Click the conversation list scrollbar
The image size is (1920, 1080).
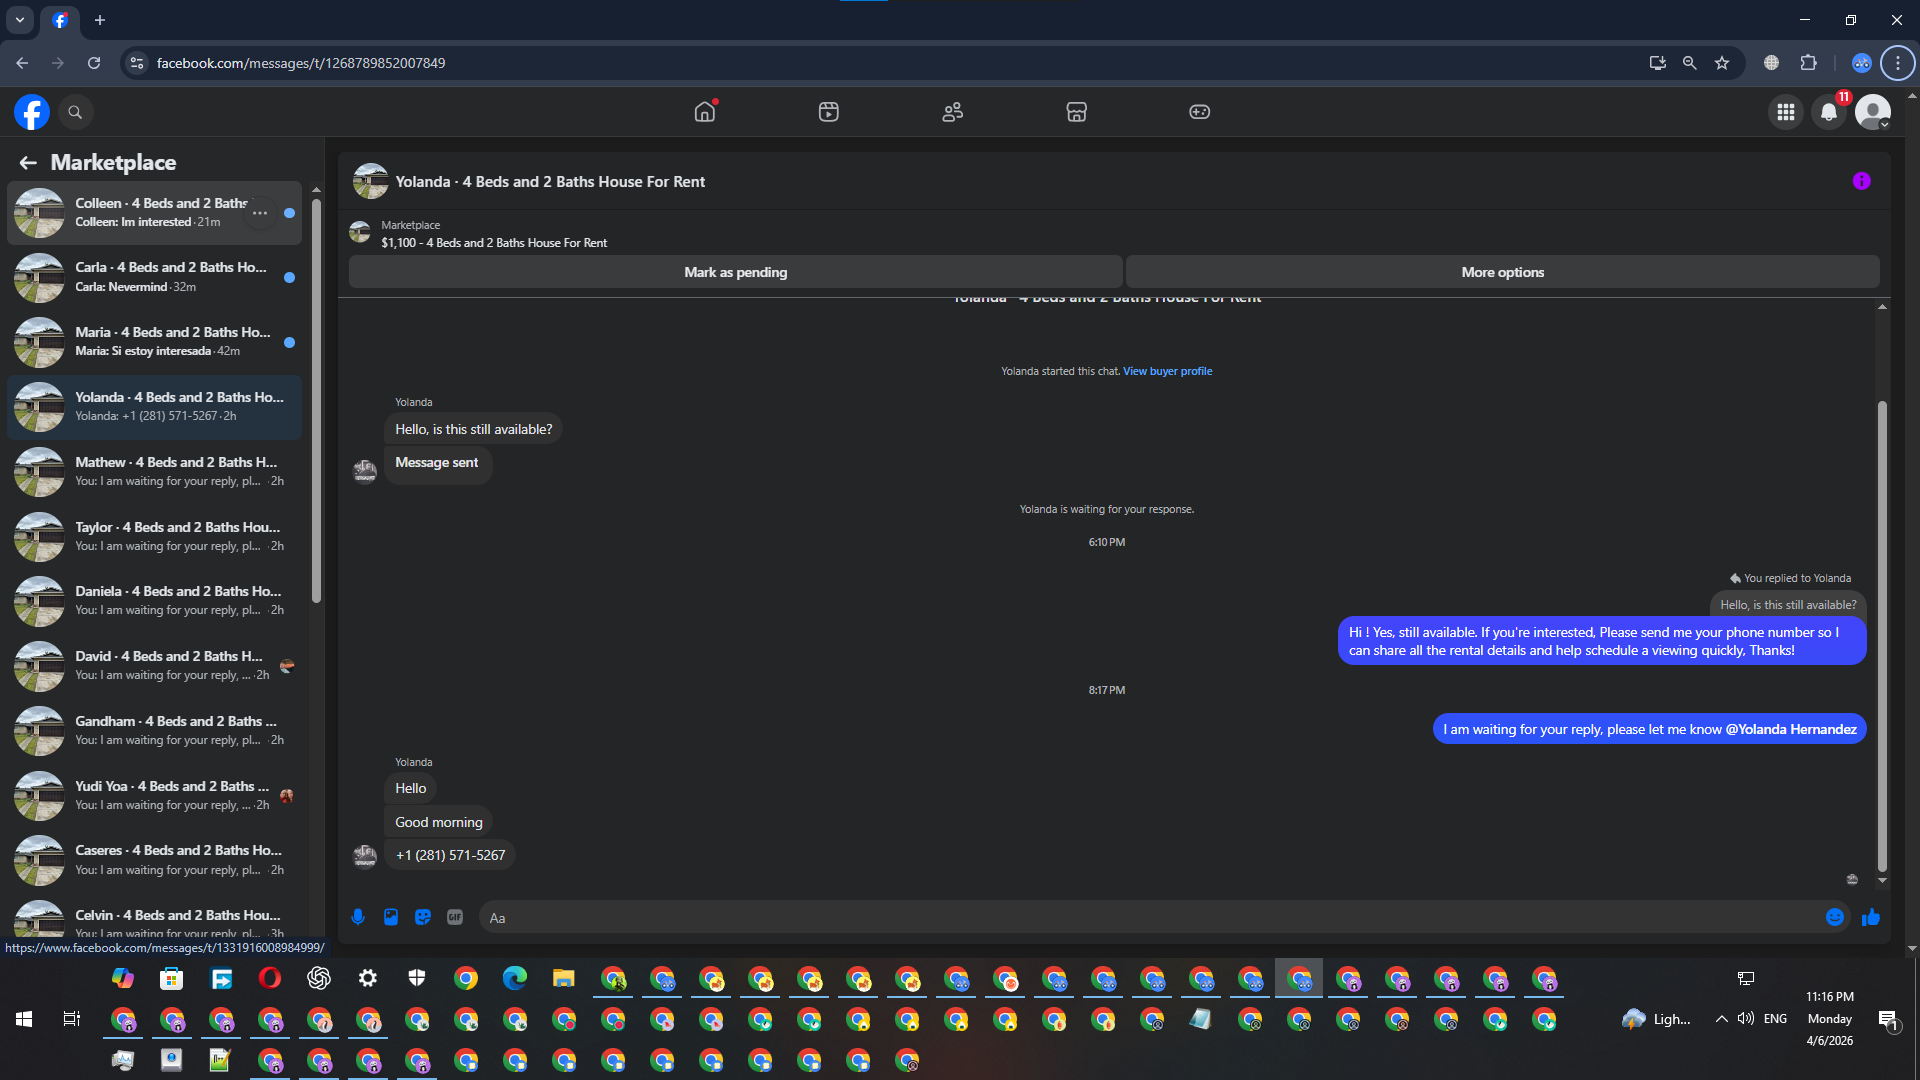pos(316,400)
